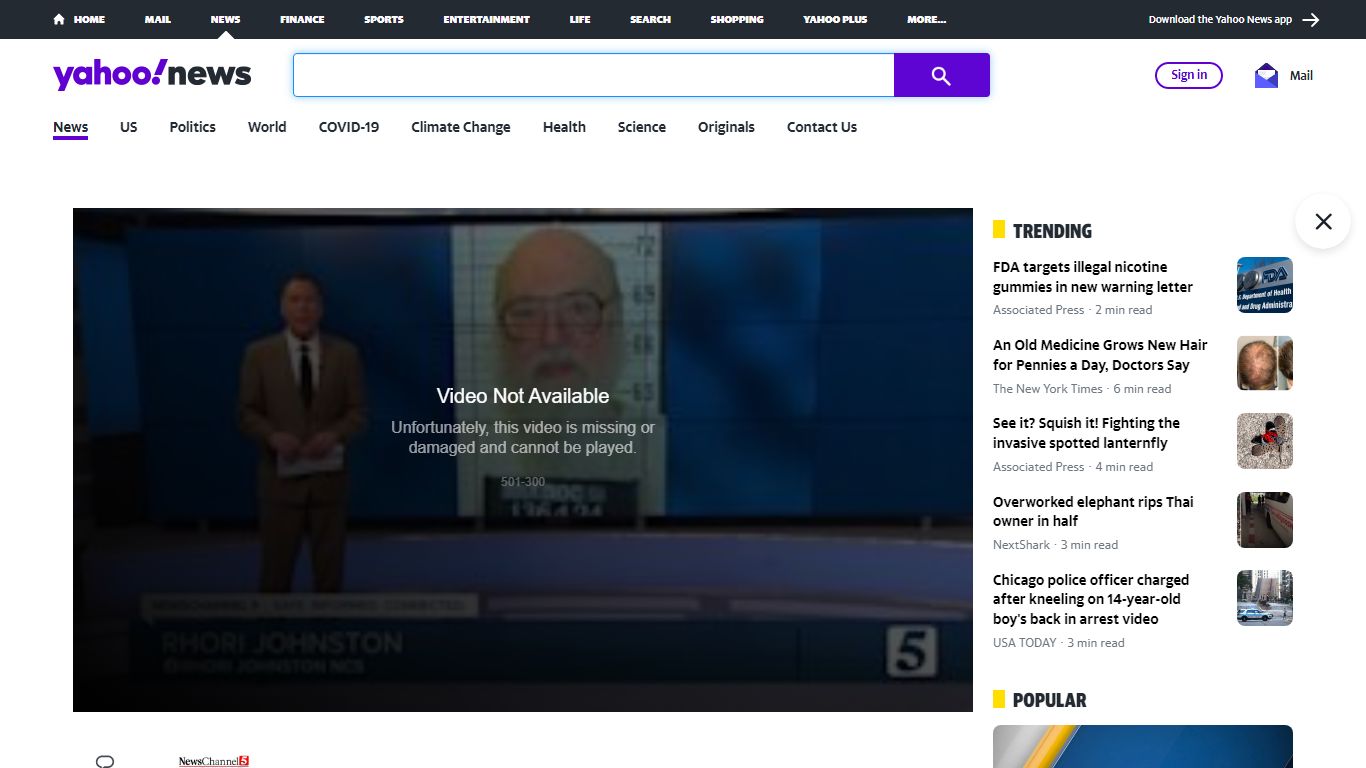Click the NewsChannel 5 source logo

tap(214, 762)
